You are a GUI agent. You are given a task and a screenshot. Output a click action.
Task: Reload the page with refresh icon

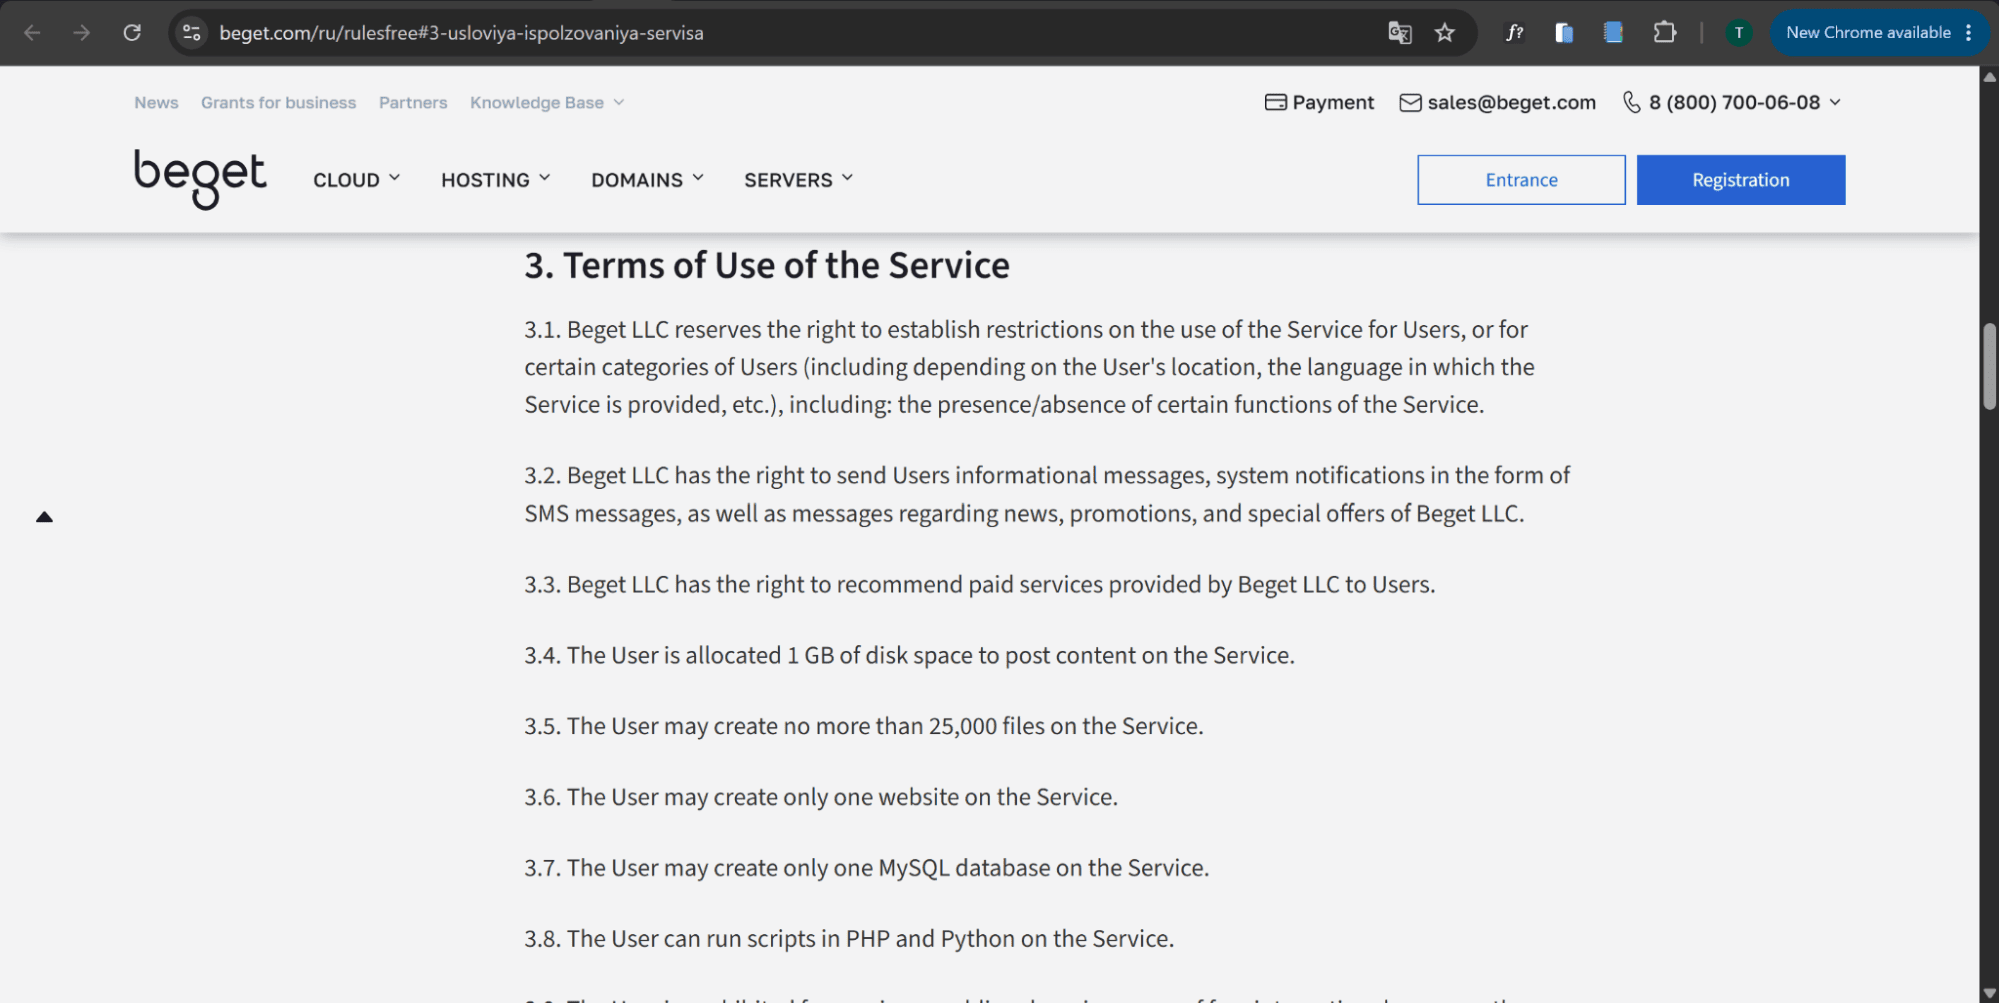(132, 33)
